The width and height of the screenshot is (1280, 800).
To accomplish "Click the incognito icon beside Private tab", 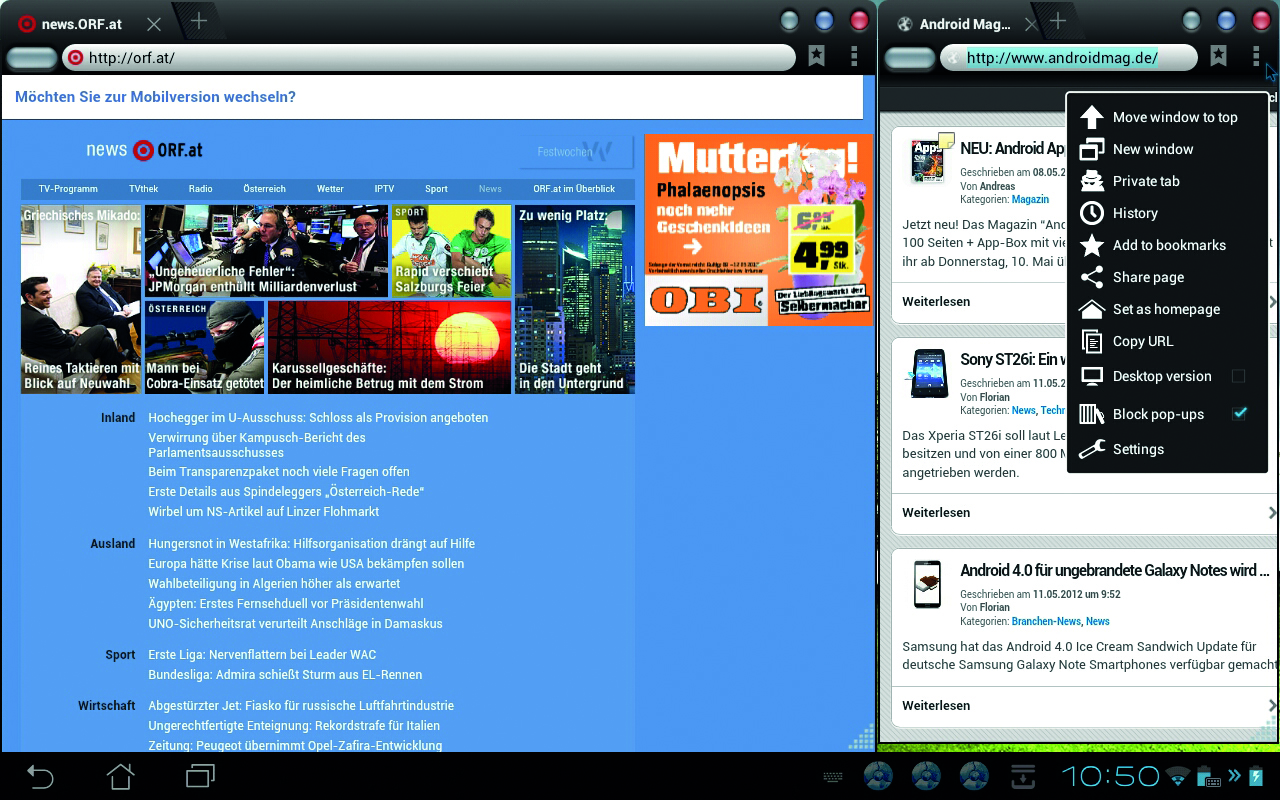I will [1091, 181].
